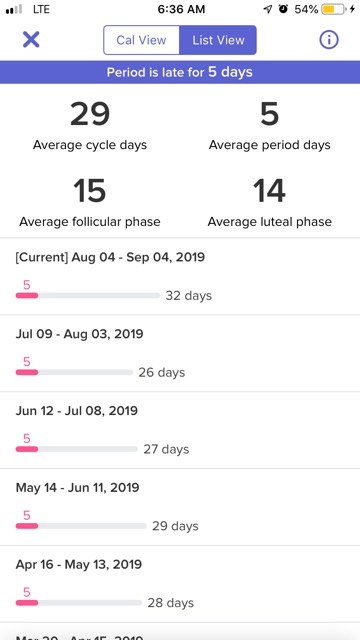
Task: Select the Jun 12 - Jul 08, 2019 entry
Action: point(180,430)
